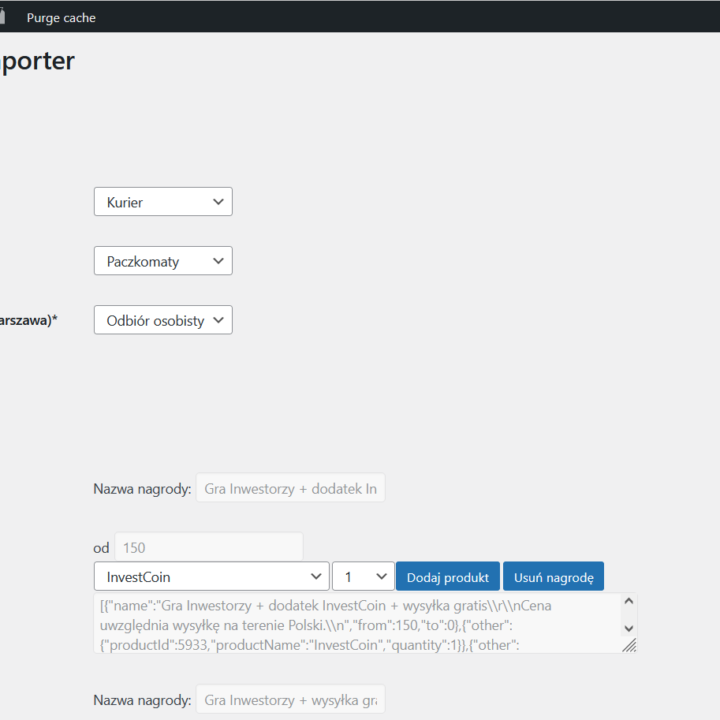Open the InvestCoin product selector

(211, 577)
